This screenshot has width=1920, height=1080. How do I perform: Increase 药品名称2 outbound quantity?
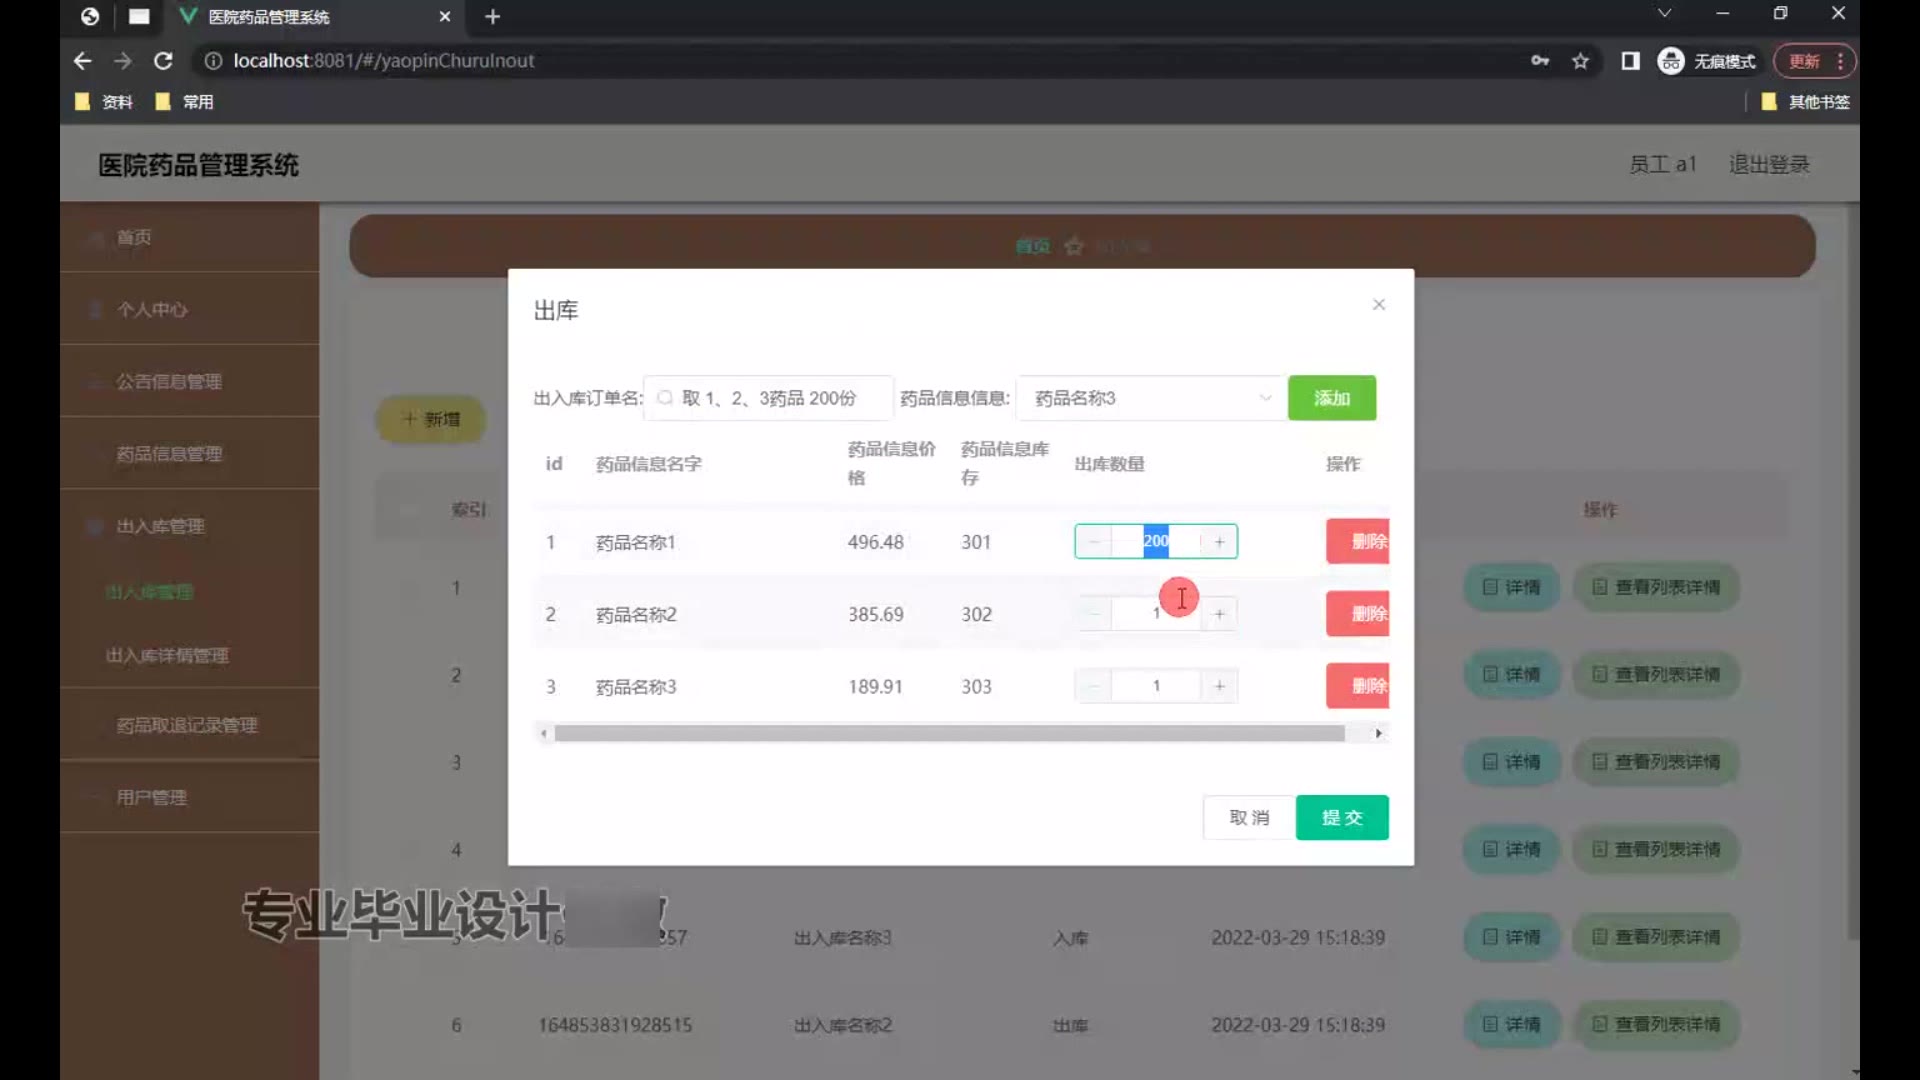click(1219, 614)
